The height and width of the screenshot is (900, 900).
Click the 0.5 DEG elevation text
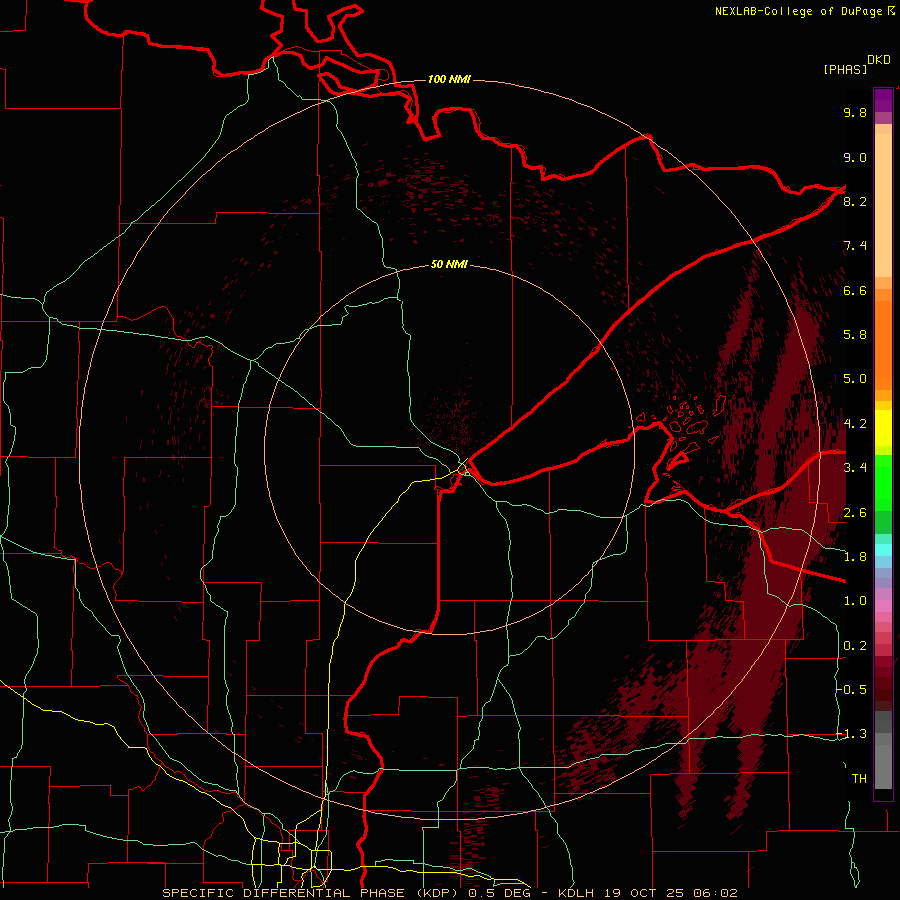coord(499,893)
